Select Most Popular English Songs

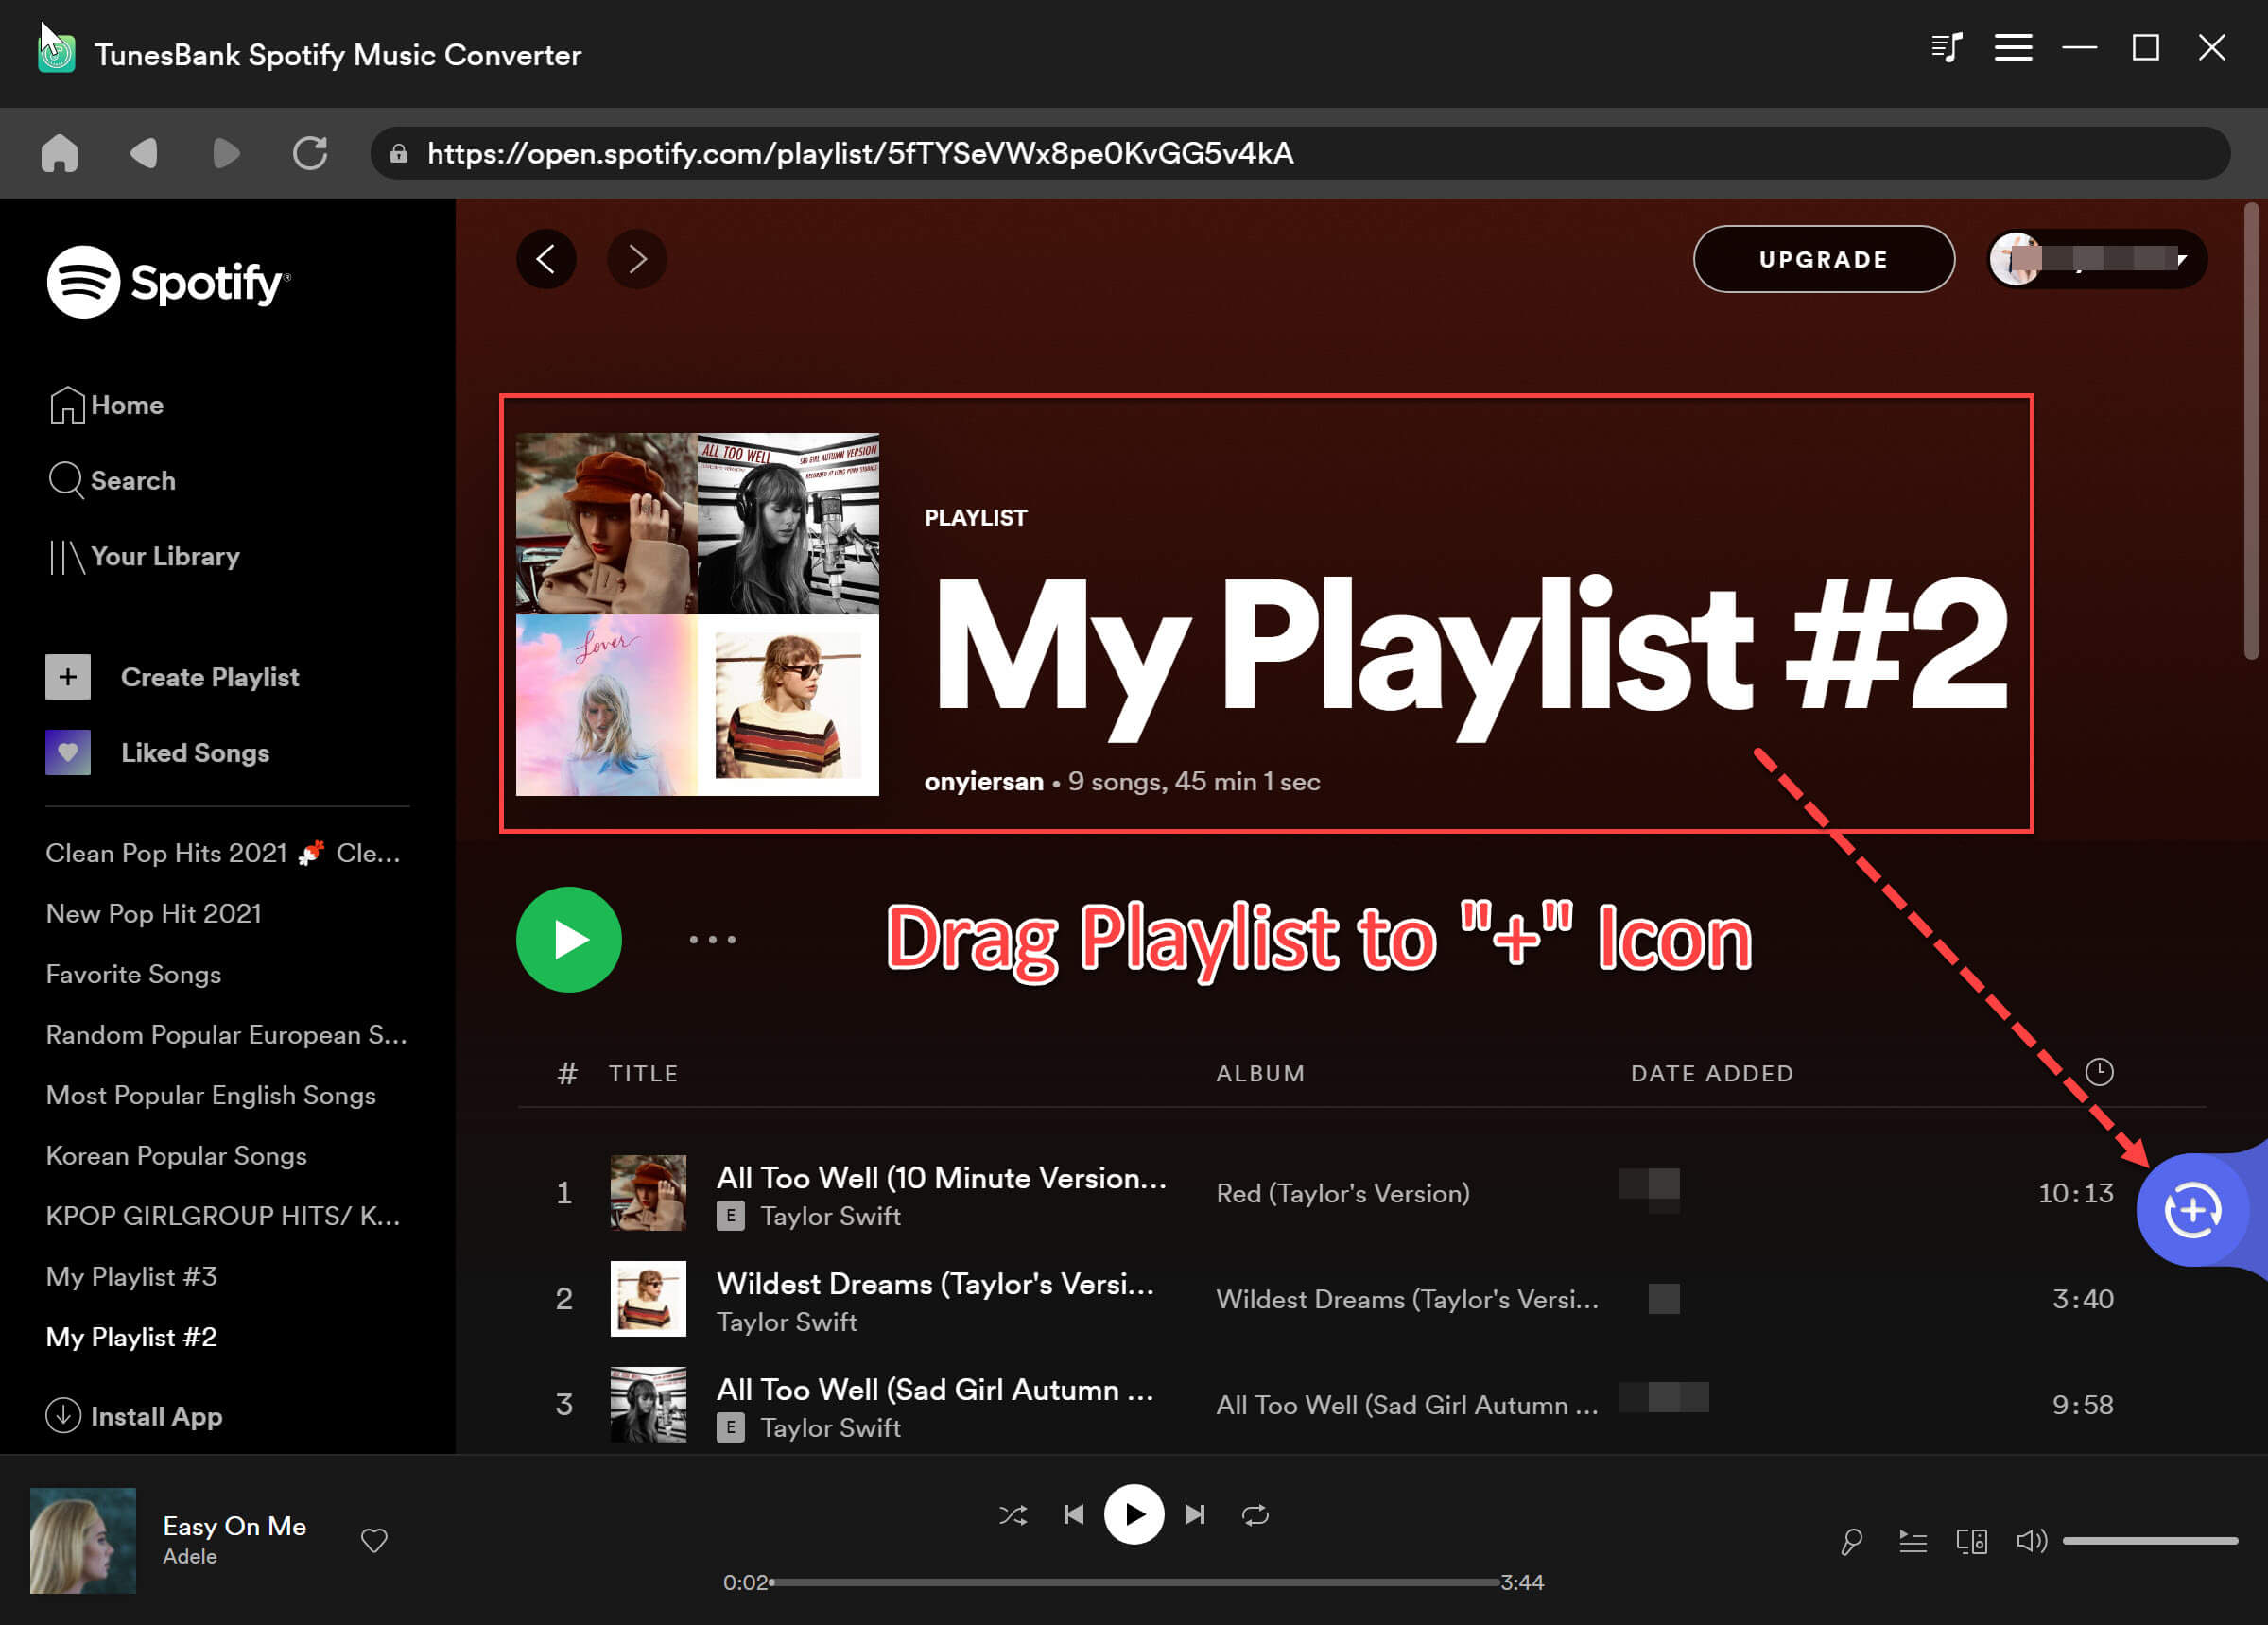pos(211,1095)
